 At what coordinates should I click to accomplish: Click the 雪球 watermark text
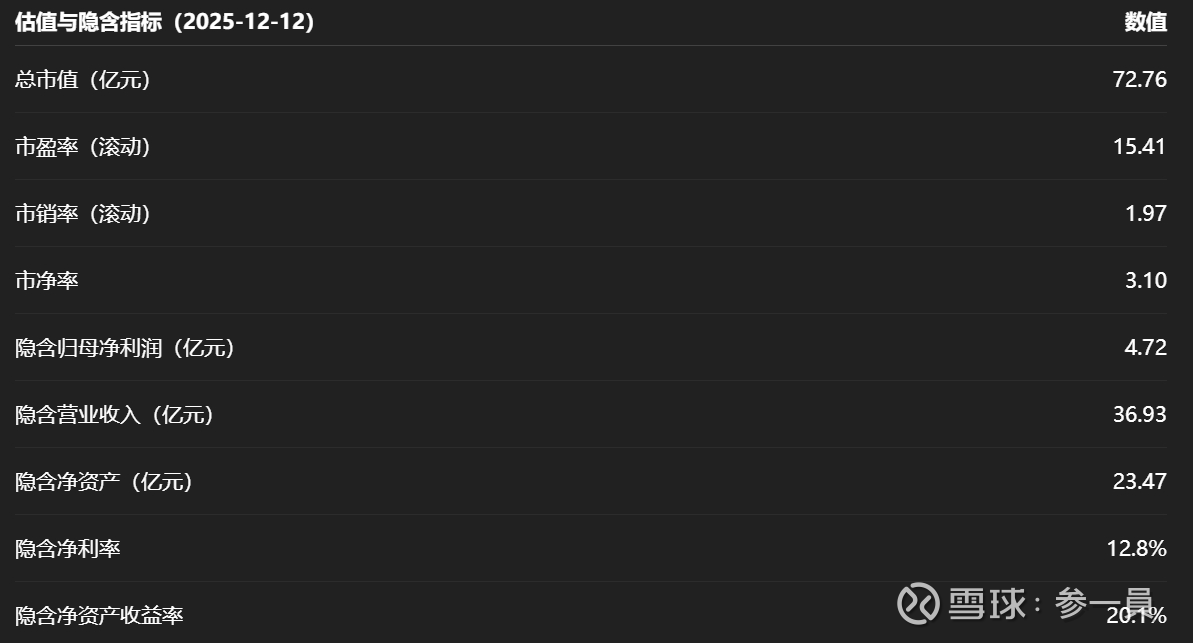pos(983,603)
